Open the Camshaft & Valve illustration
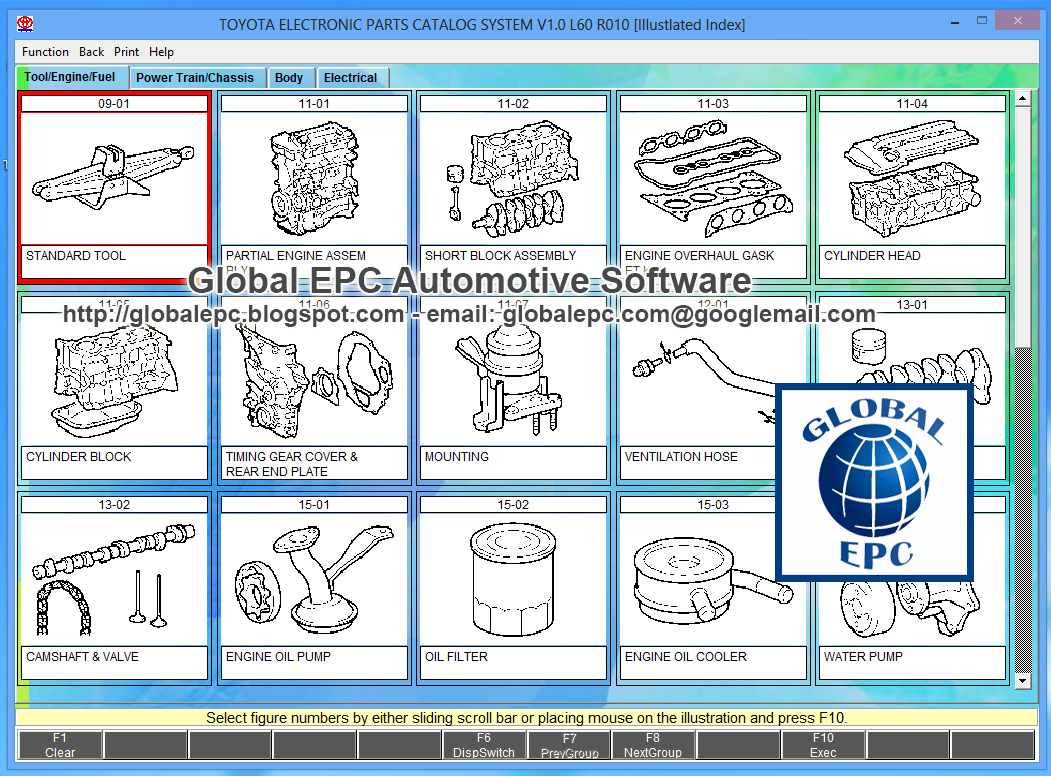The height and width of the screenshot is (776, 1051). tap(114, 580)
